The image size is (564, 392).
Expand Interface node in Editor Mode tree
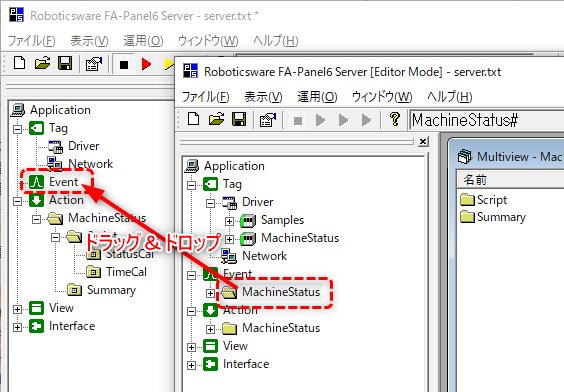(191, 365)
